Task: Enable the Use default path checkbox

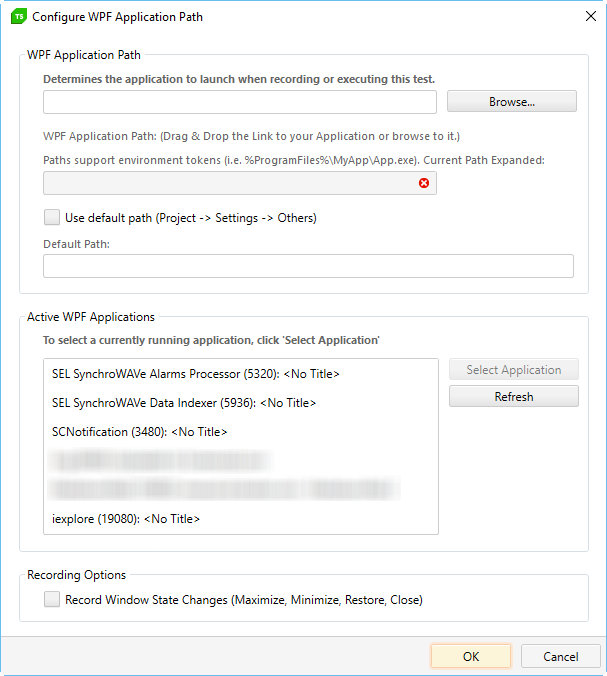Action: [52, 217]
